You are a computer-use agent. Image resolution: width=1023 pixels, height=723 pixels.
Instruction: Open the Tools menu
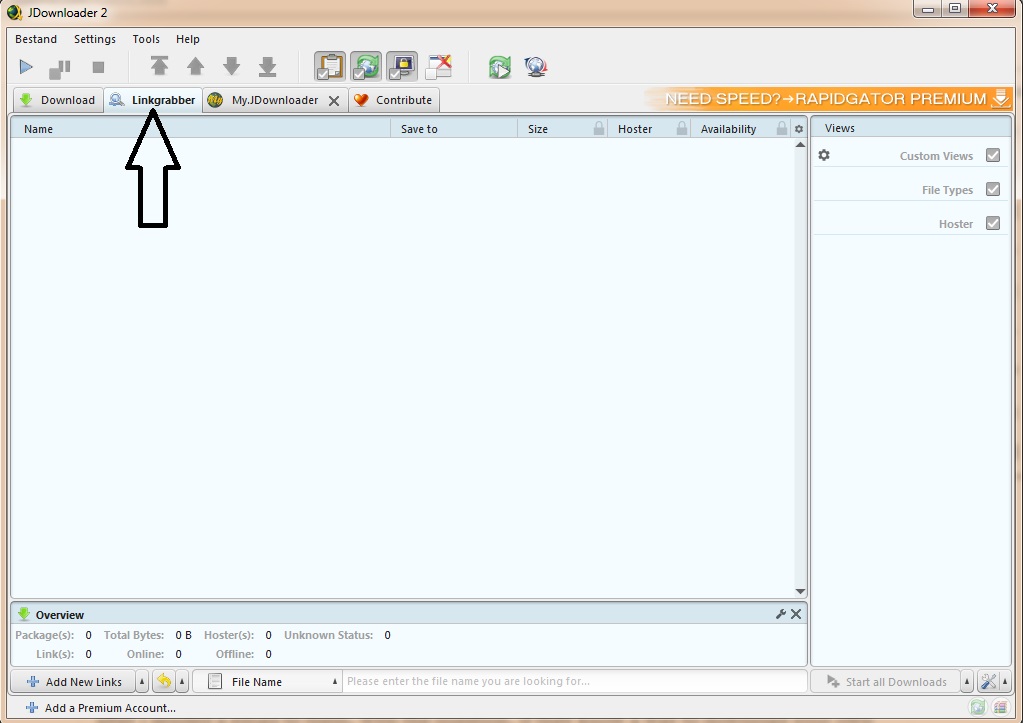(146, 39)
